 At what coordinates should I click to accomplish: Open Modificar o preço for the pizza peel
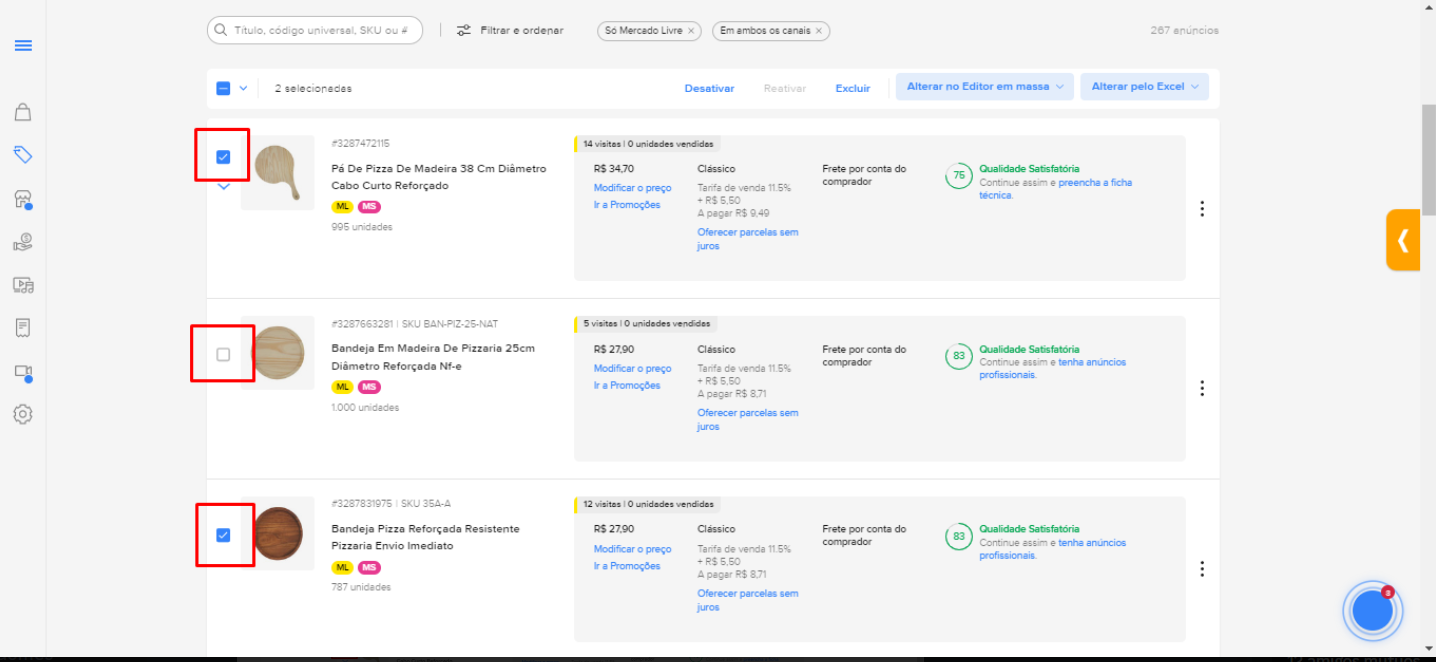pos(633,187)
